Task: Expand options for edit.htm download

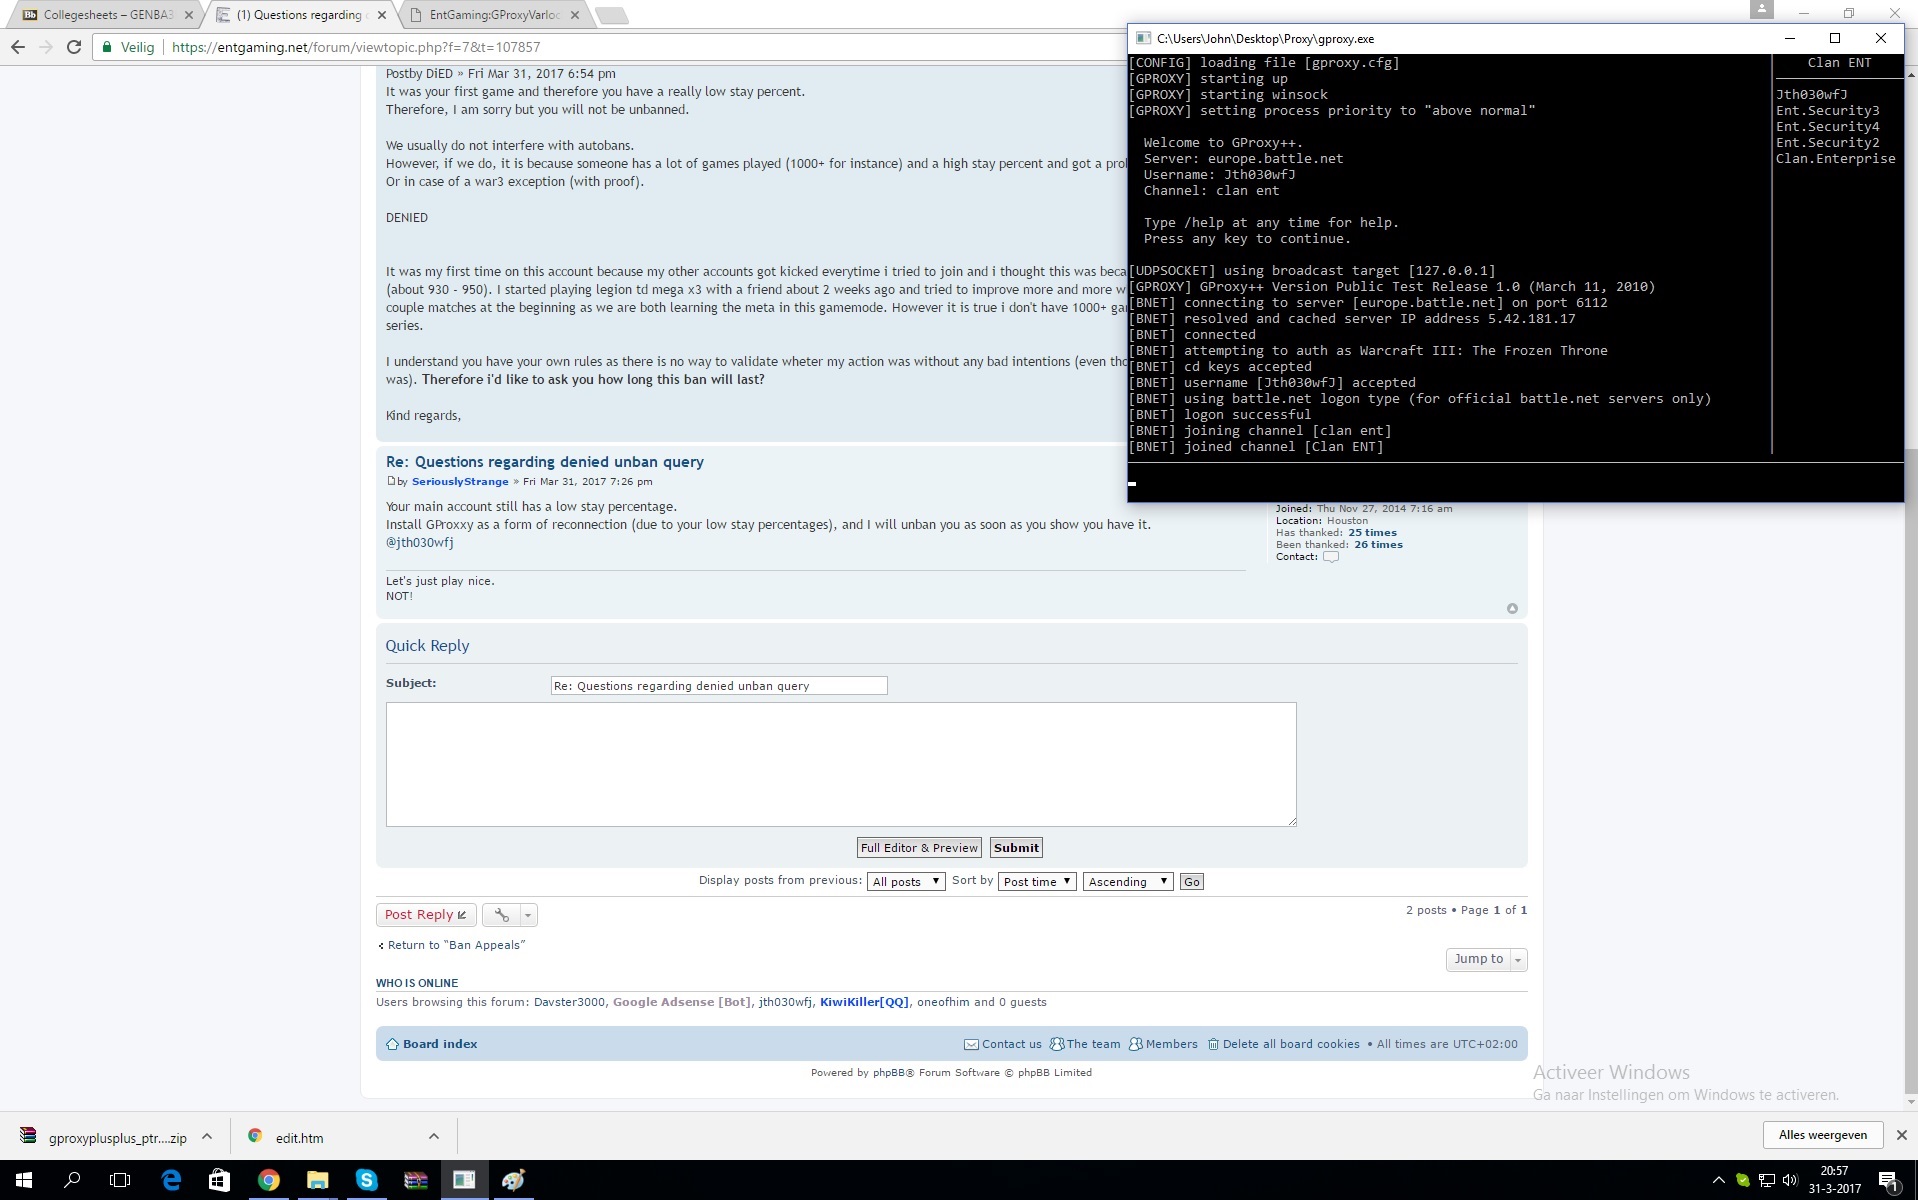Action: pyautogui.click(x=434, y=1137)
